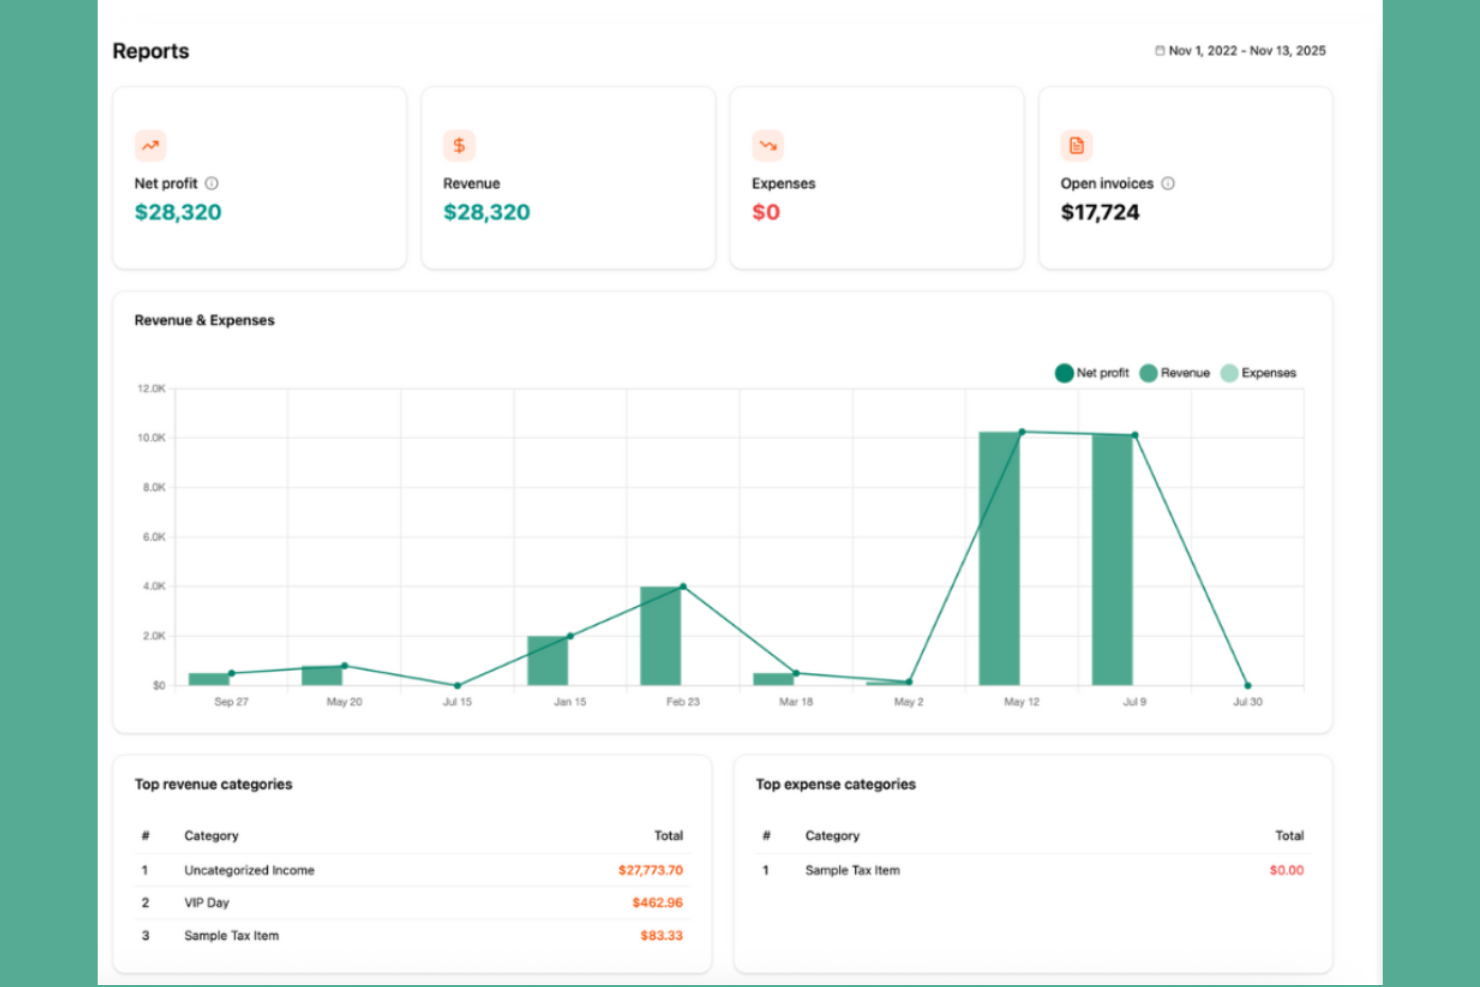Select the Reports heading tab

tap(151, 50)
